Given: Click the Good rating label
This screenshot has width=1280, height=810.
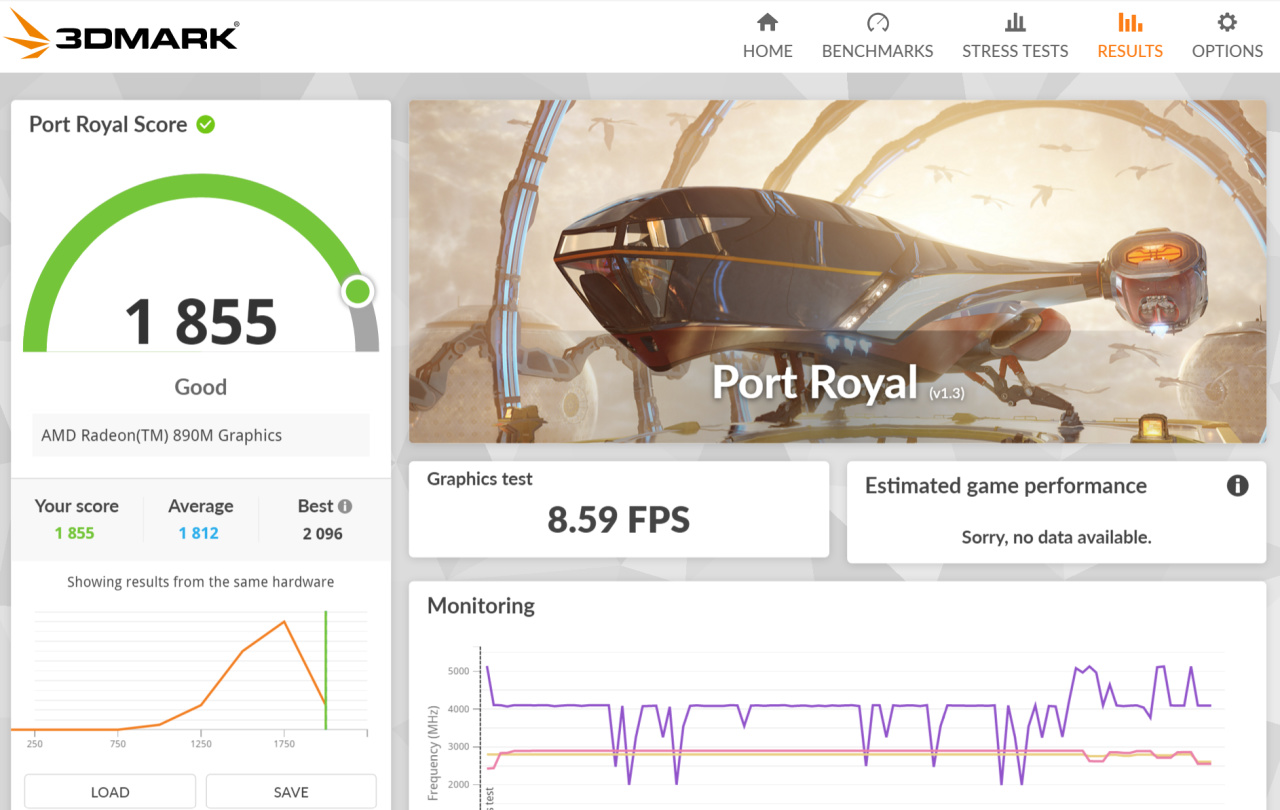Looking at the screenshot, I should [201, 387].
